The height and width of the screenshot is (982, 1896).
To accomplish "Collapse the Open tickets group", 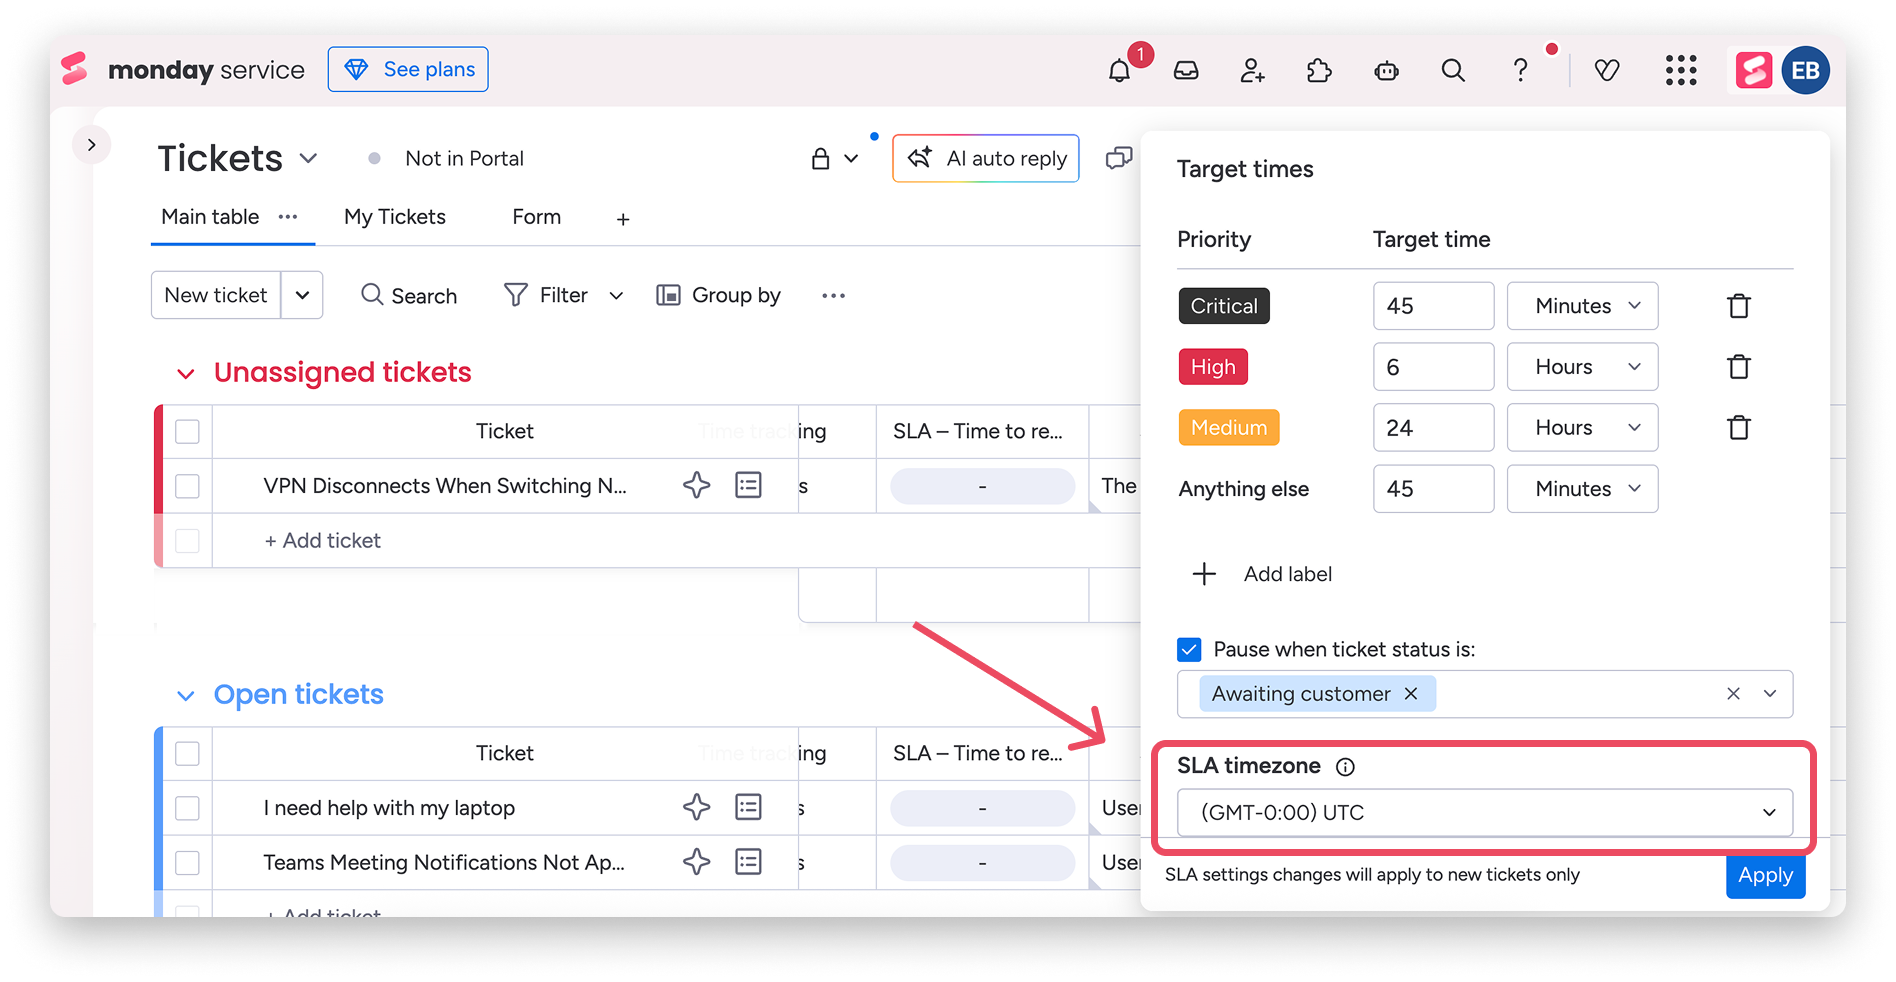I will (x=185, y=696).
